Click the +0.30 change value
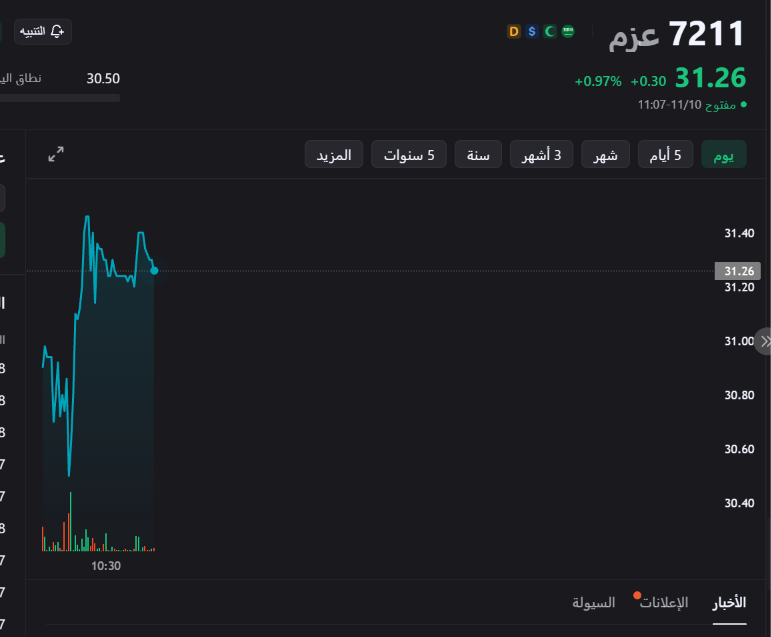771x637 pixels. tap(648, 81)
